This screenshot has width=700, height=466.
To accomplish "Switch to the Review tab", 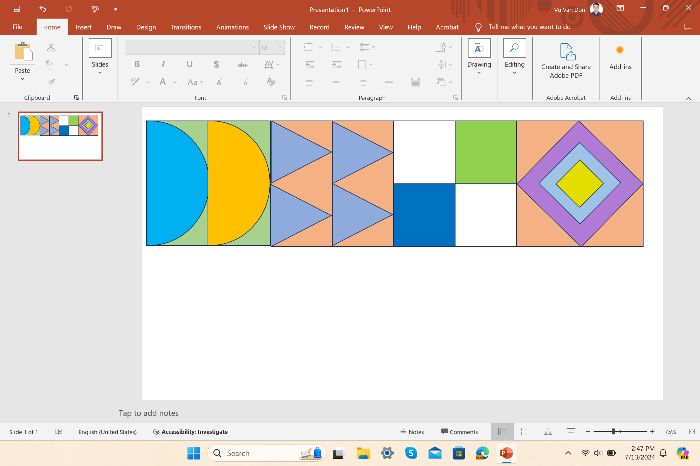I will tap(354, 27).
